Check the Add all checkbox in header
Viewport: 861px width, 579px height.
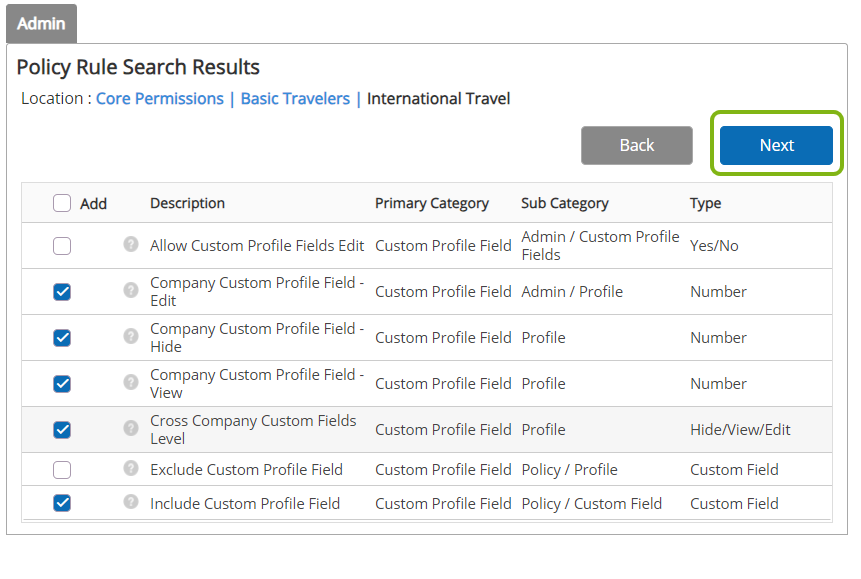(x=62, y=203)
